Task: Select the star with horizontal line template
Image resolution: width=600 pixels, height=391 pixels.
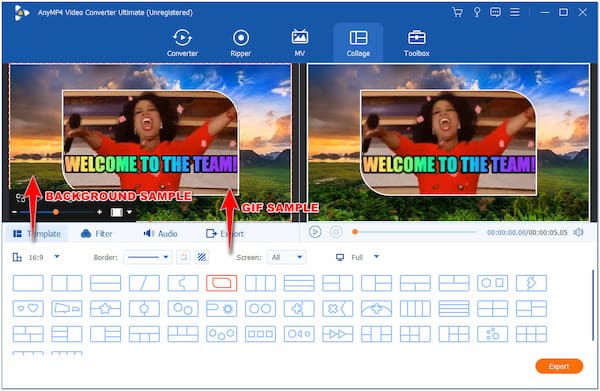Action: (x=105, y=308)
